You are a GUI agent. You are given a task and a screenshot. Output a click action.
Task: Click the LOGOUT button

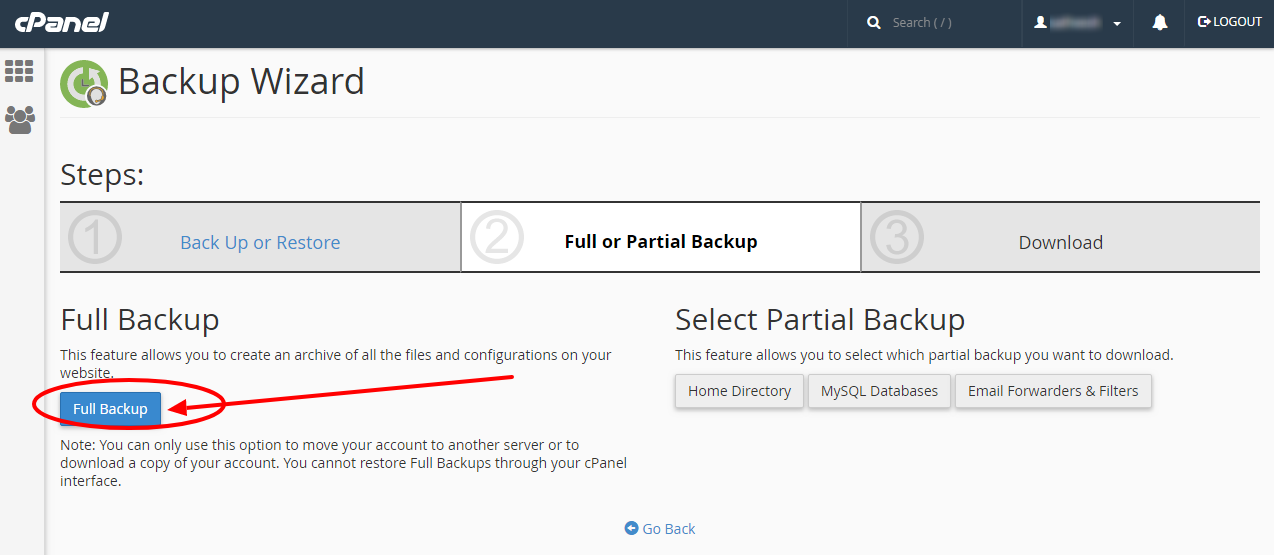1230,22
